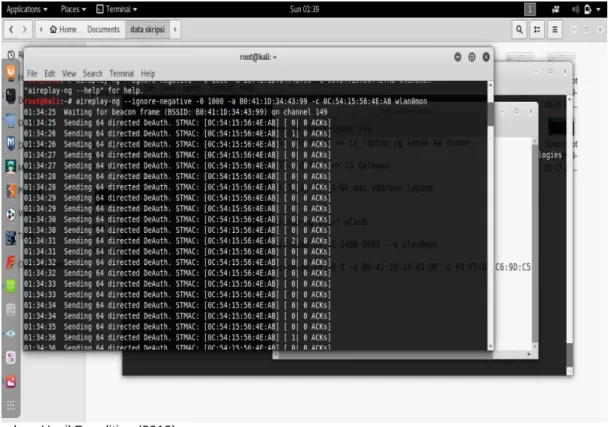Go to Documents in the Files path bar

(103, 29)
